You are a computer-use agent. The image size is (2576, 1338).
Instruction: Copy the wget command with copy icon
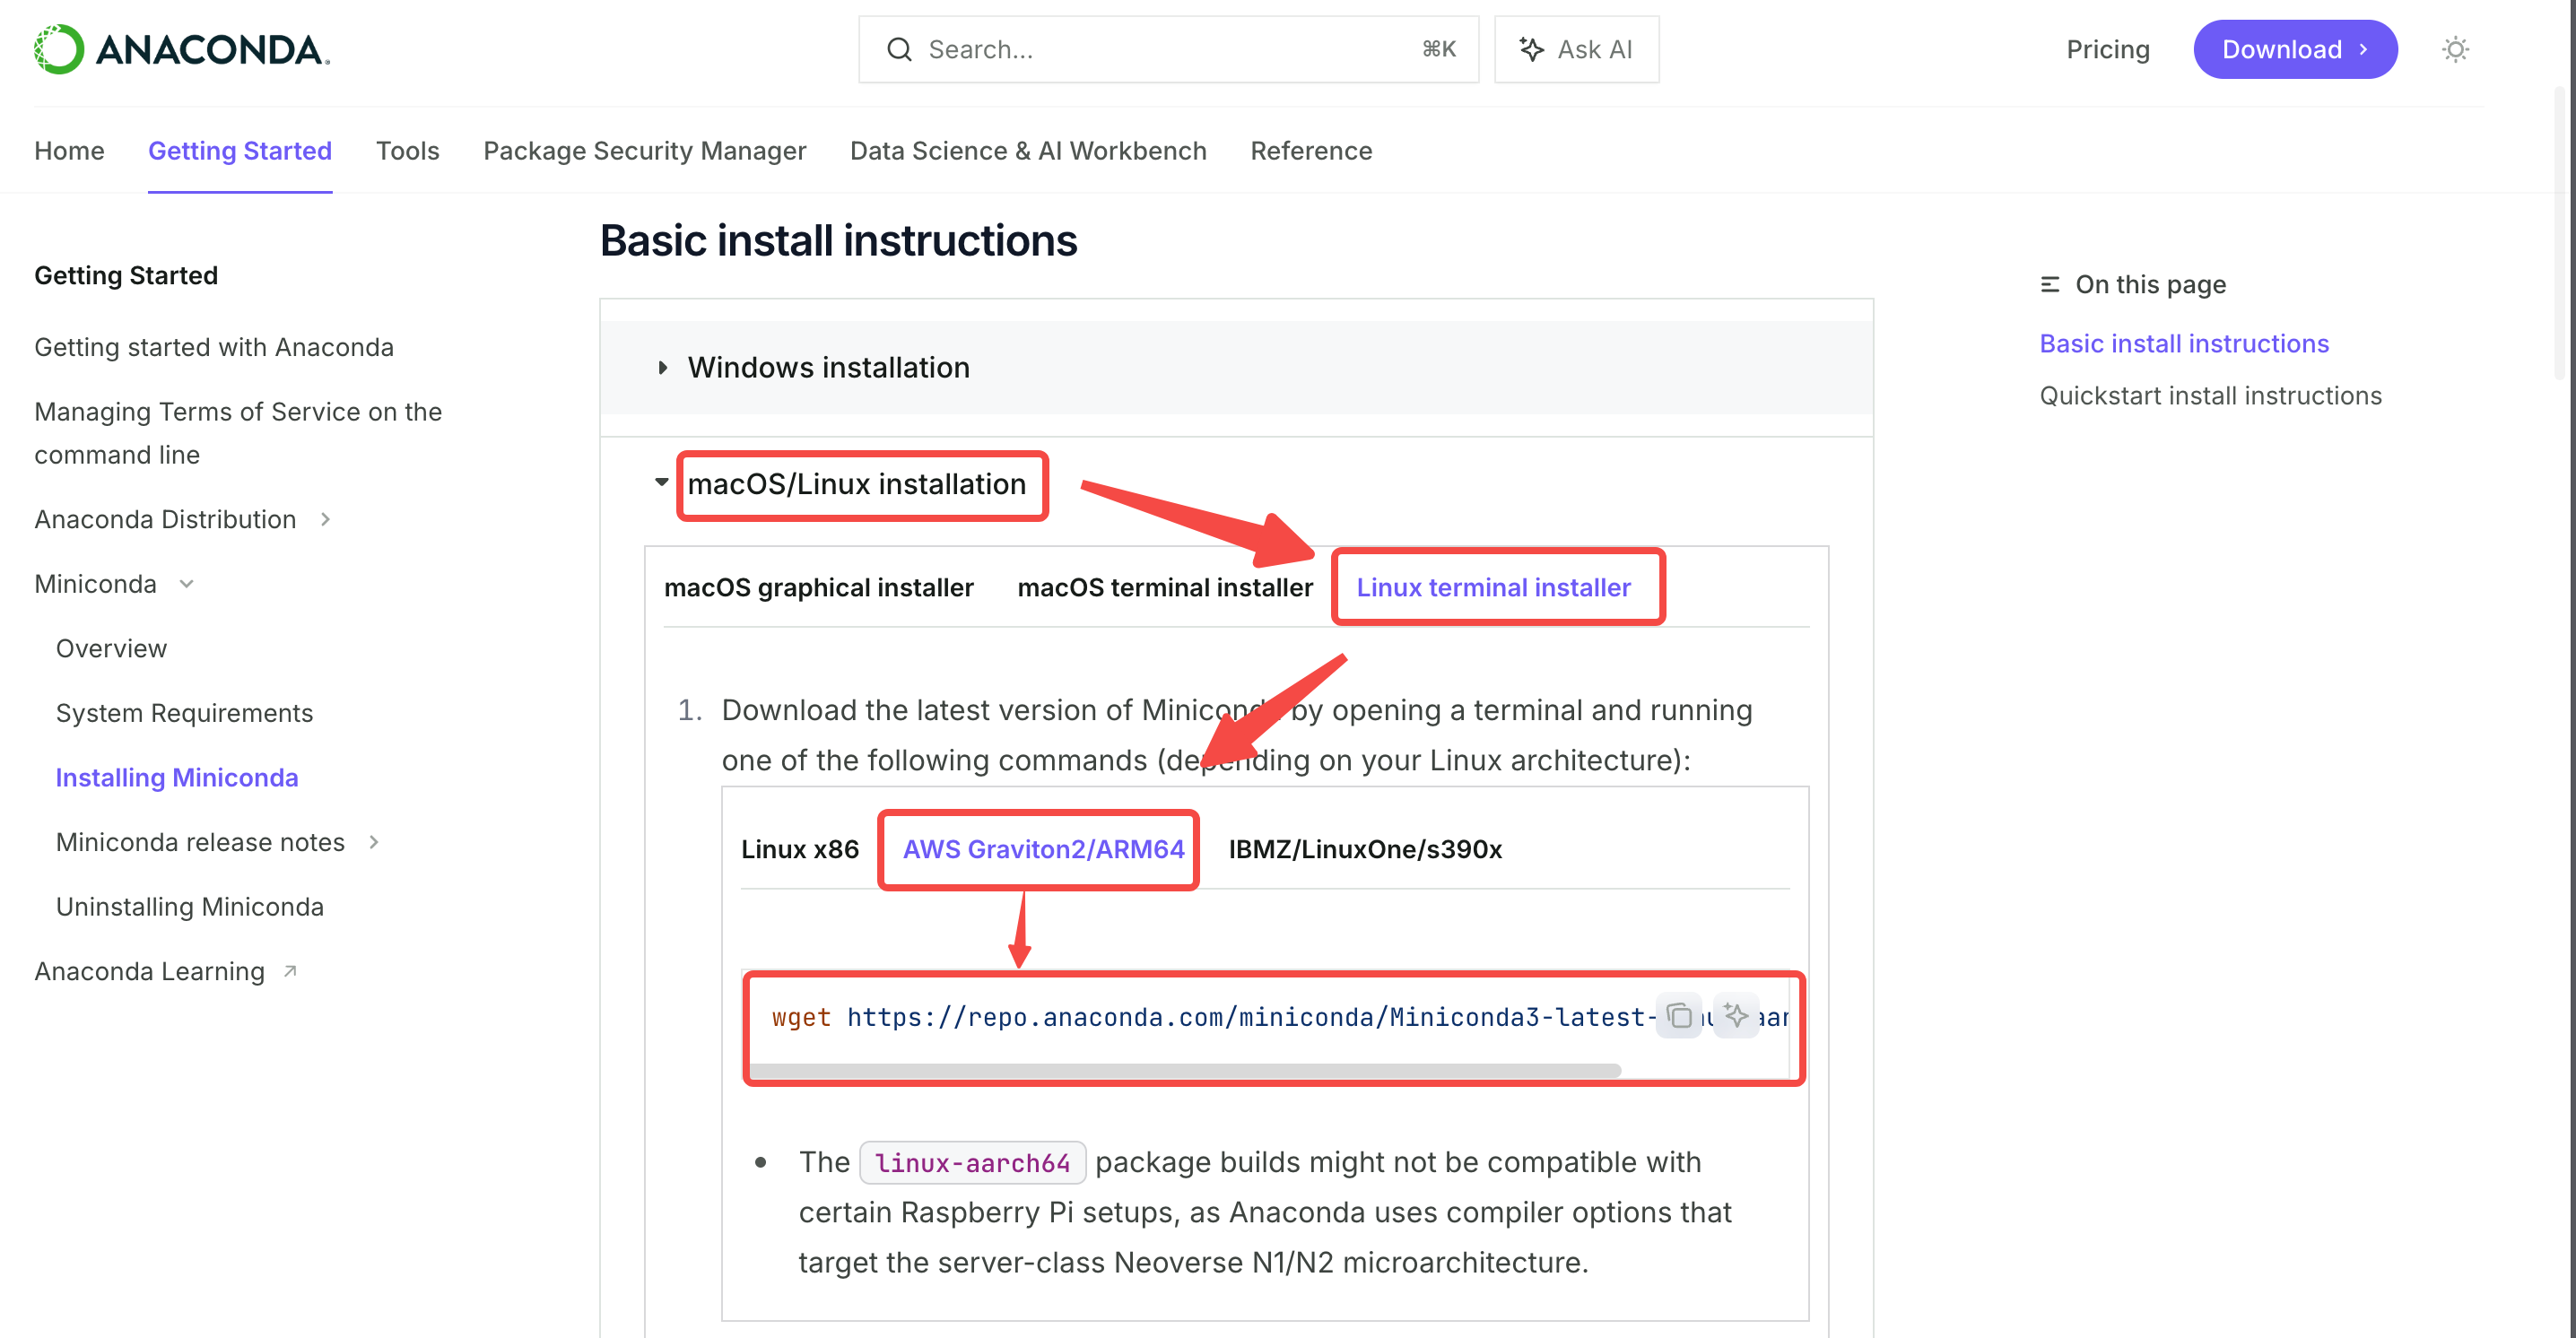[1679, 1016]
